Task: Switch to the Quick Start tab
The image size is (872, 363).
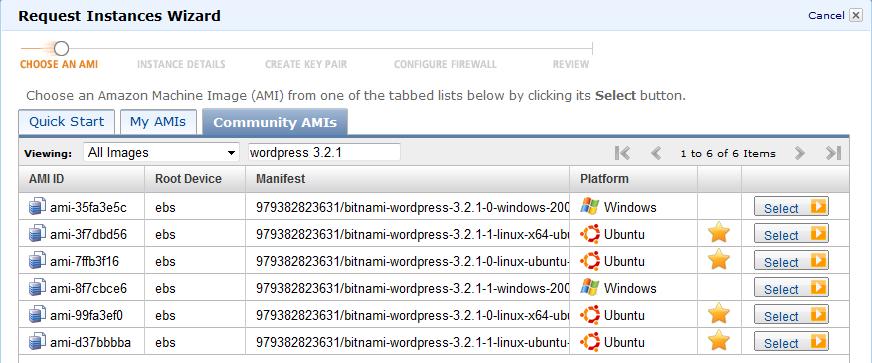Action: (x=67, y=122)
